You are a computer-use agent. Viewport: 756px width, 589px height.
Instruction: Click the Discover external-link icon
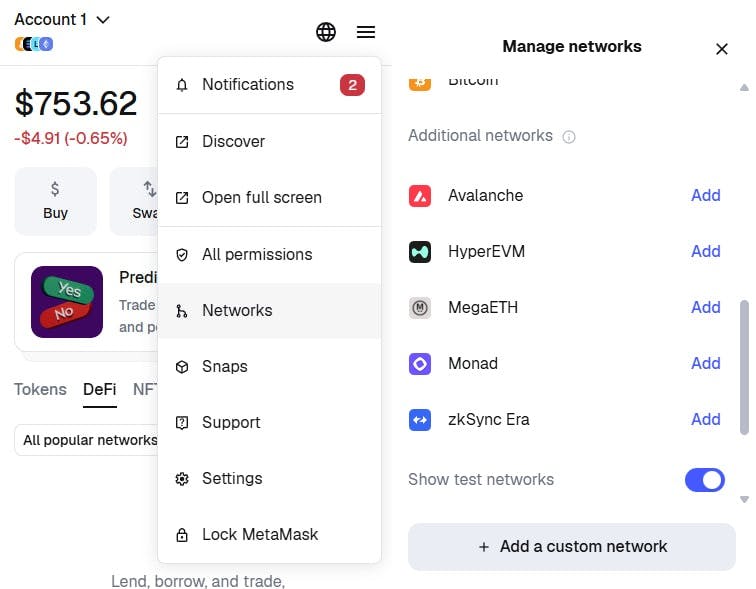point(182,142)
